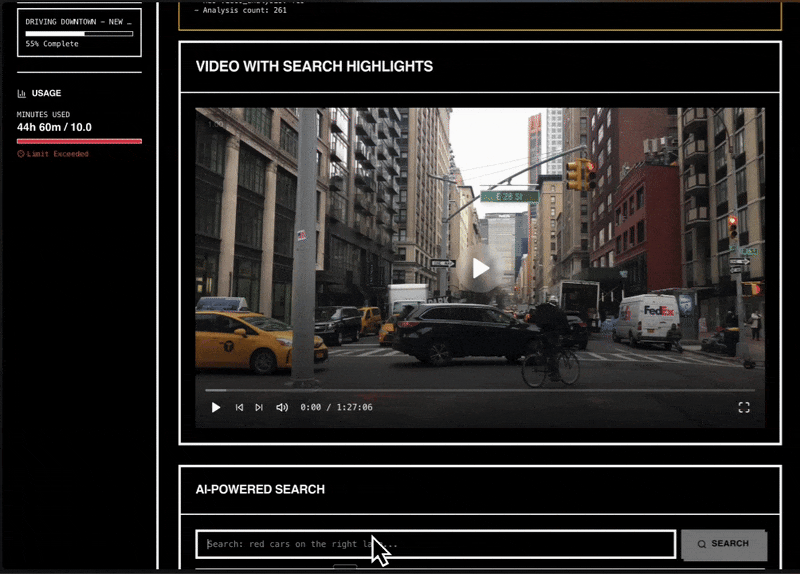Click the magnifier icon in the Search button
The width and height of the screenshot is (800, 574).
702,544
